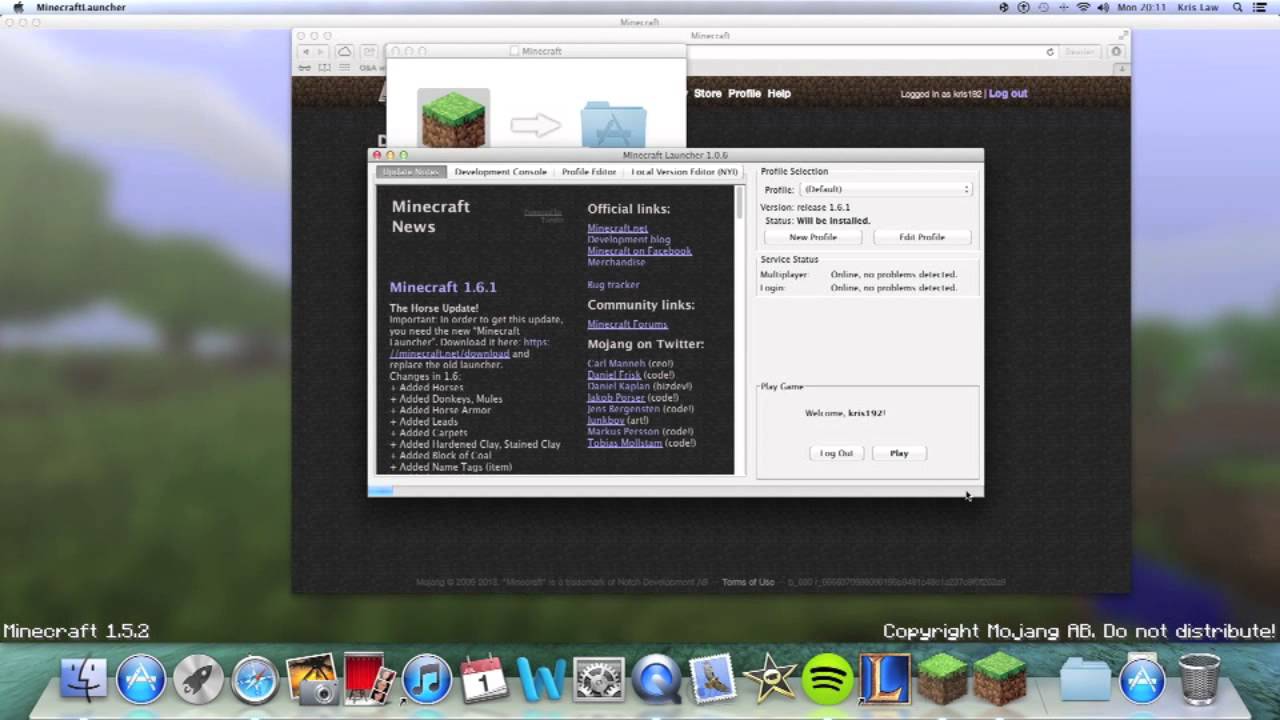The image size is (1280, 720).
Task: Open Calendar icon in the Dock
Action: click(484, 679)
